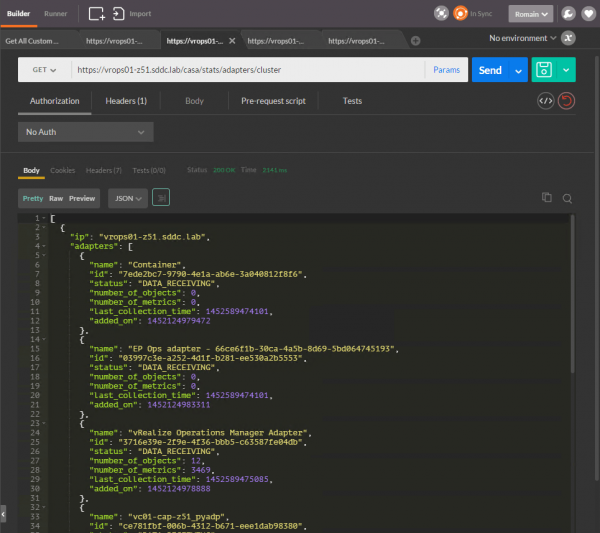This screenshot has height=533, width=600.
Task: Switch response view to Preview
Action: point(82,198)
